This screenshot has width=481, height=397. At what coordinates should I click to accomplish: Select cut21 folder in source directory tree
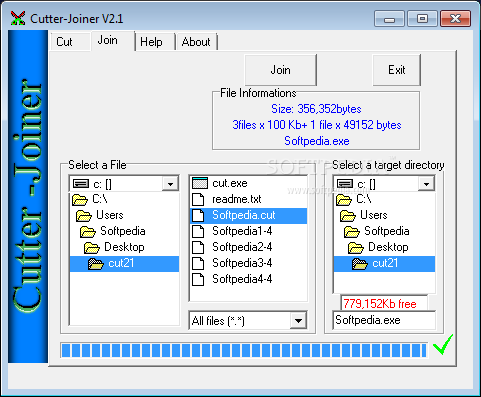pyautogui.click(x=124, y=264)
